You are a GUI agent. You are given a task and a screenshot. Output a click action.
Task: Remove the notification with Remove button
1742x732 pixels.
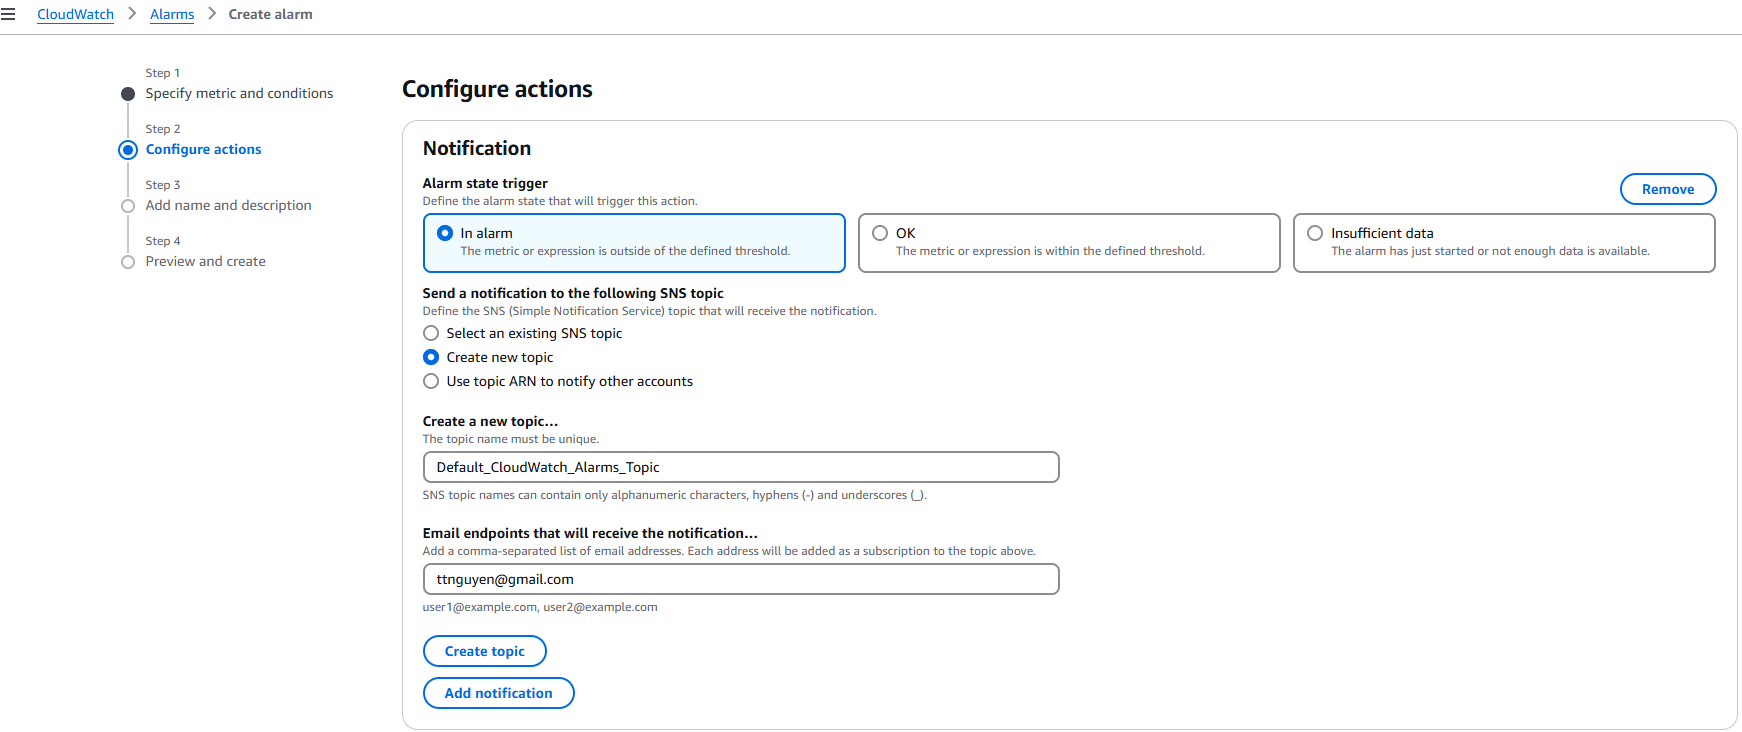(1667, 189)
